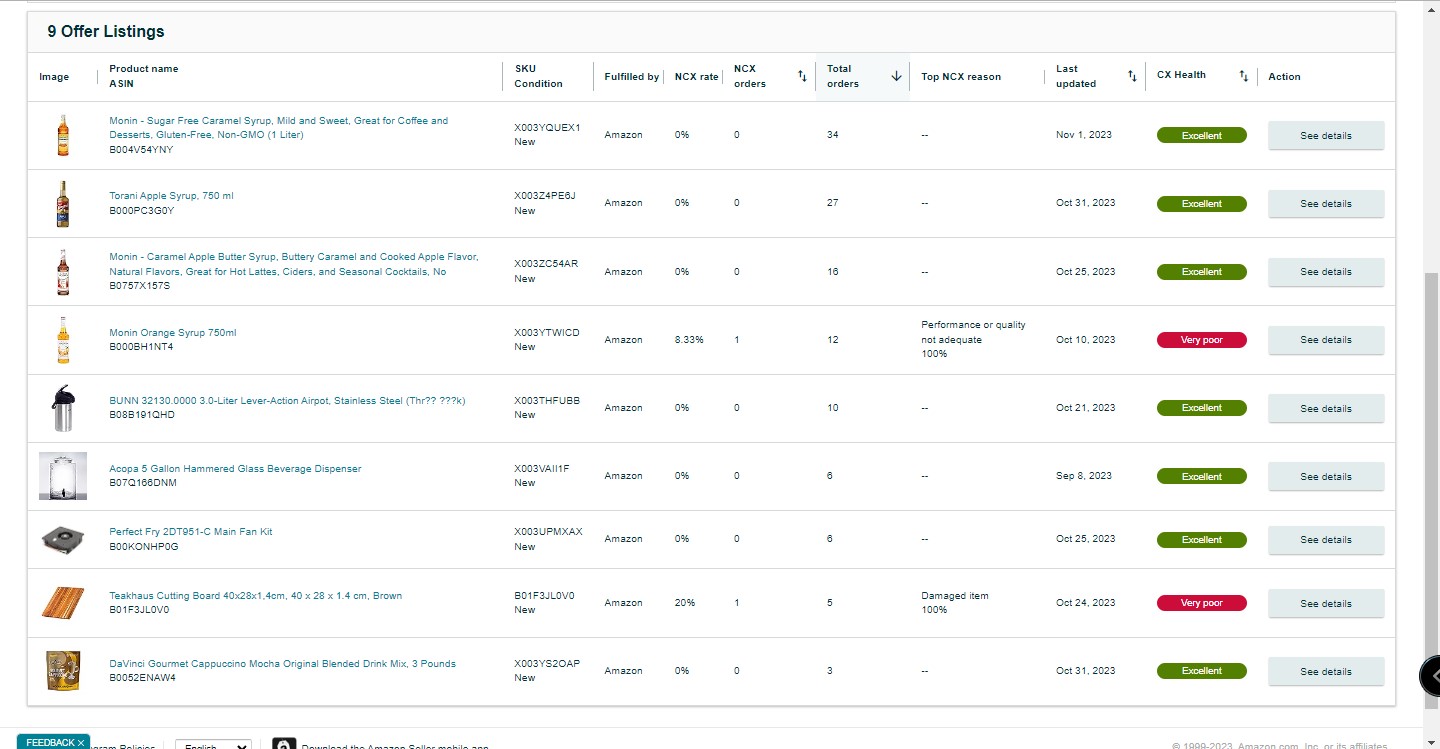Open BUNN Airpot product image
The image size is (1440, 749).
click(x=63, y=408)
